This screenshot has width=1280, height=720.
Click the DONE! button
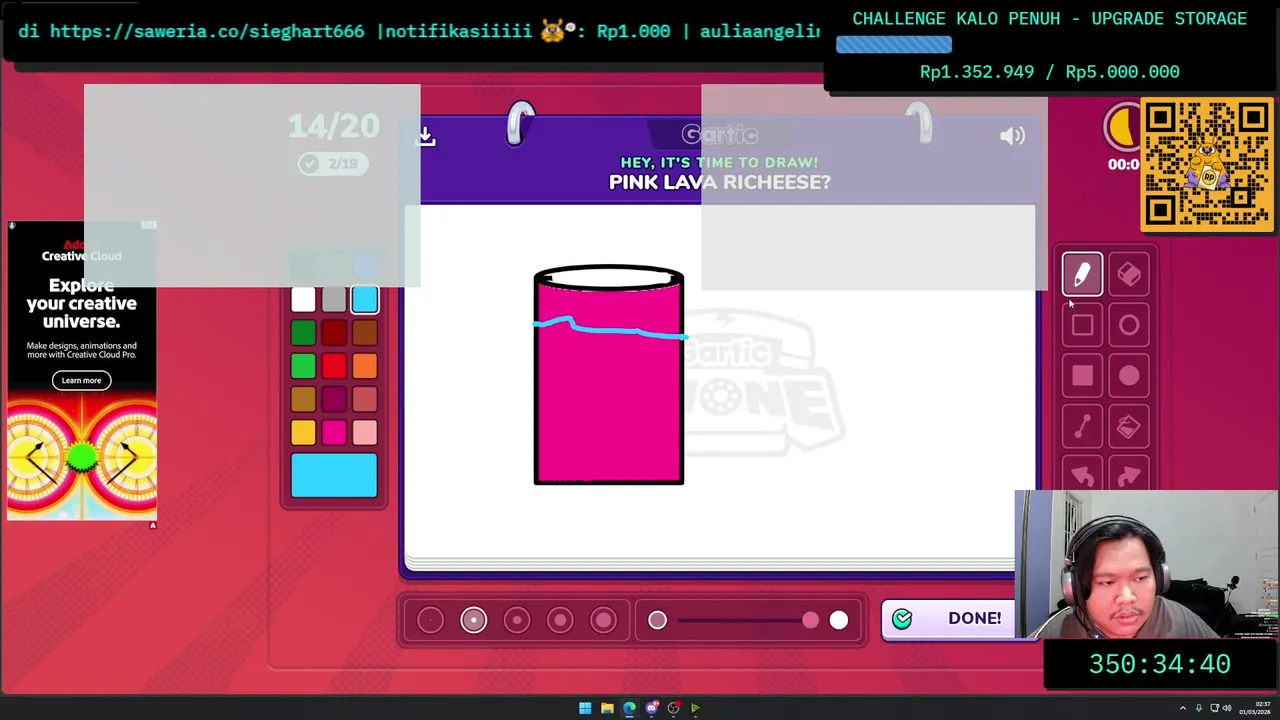(948, 618)
